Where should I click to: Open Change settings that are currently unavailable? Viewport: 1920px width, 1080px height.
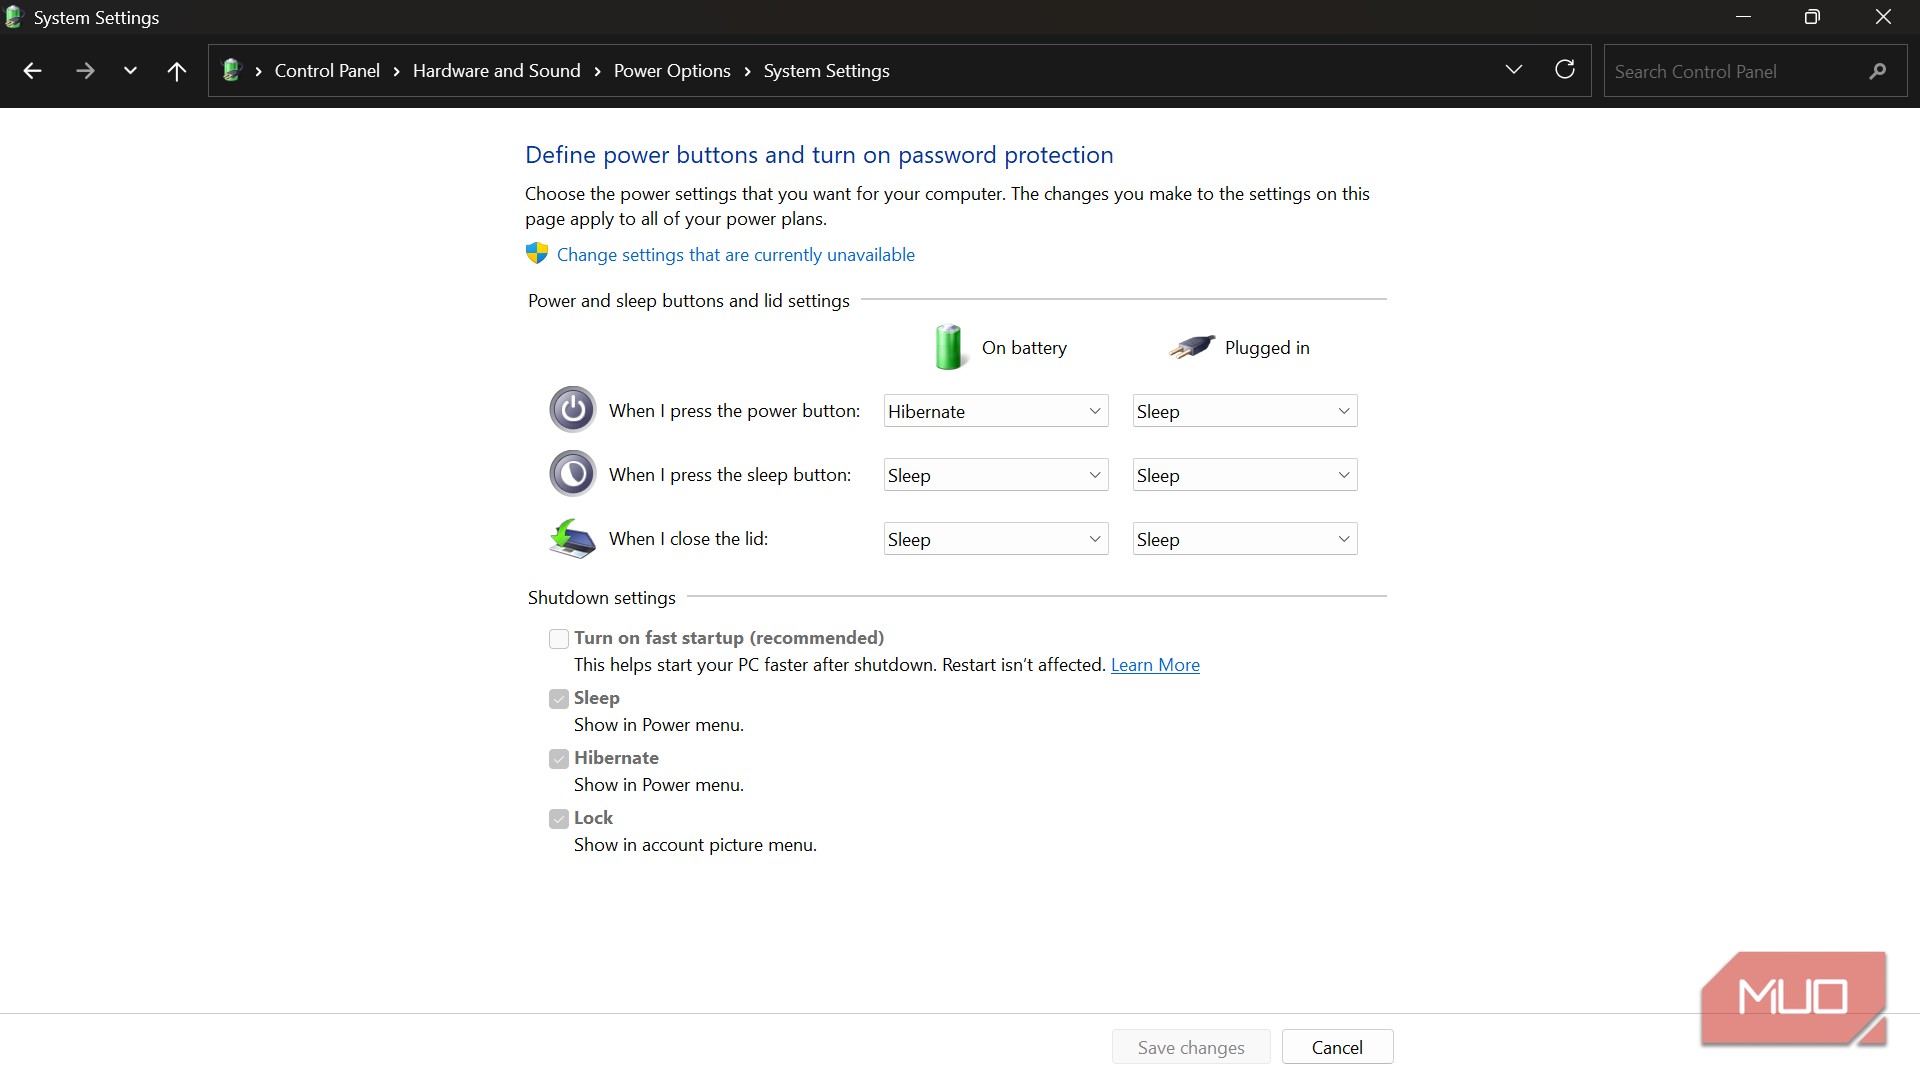[735, 255]
